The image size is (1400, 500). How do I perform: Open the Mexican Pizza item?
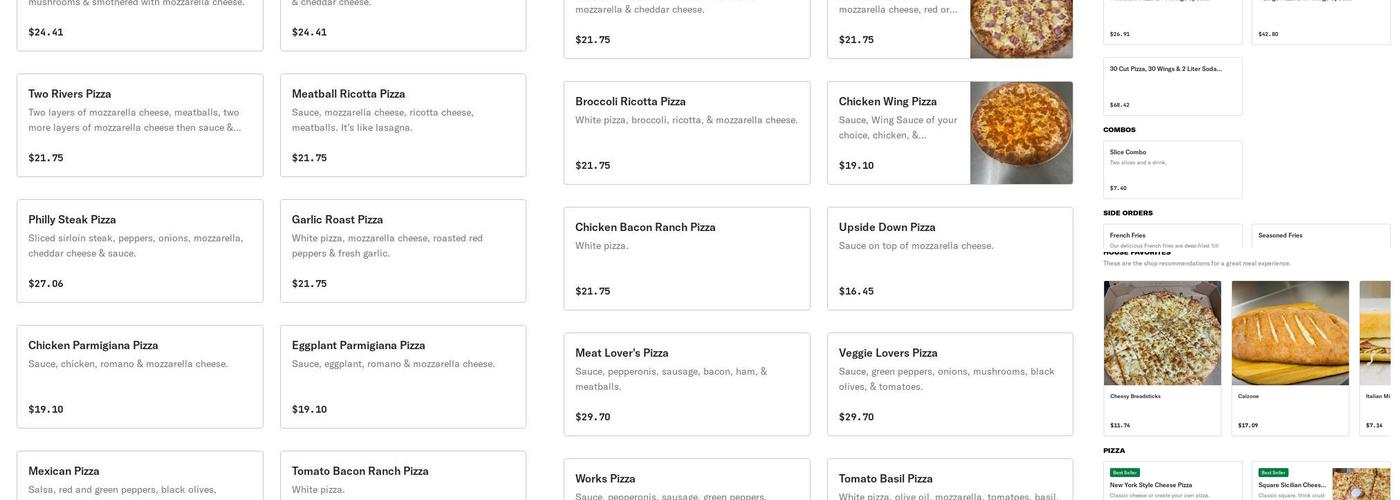pyautogui.click(x=140, y=478)
